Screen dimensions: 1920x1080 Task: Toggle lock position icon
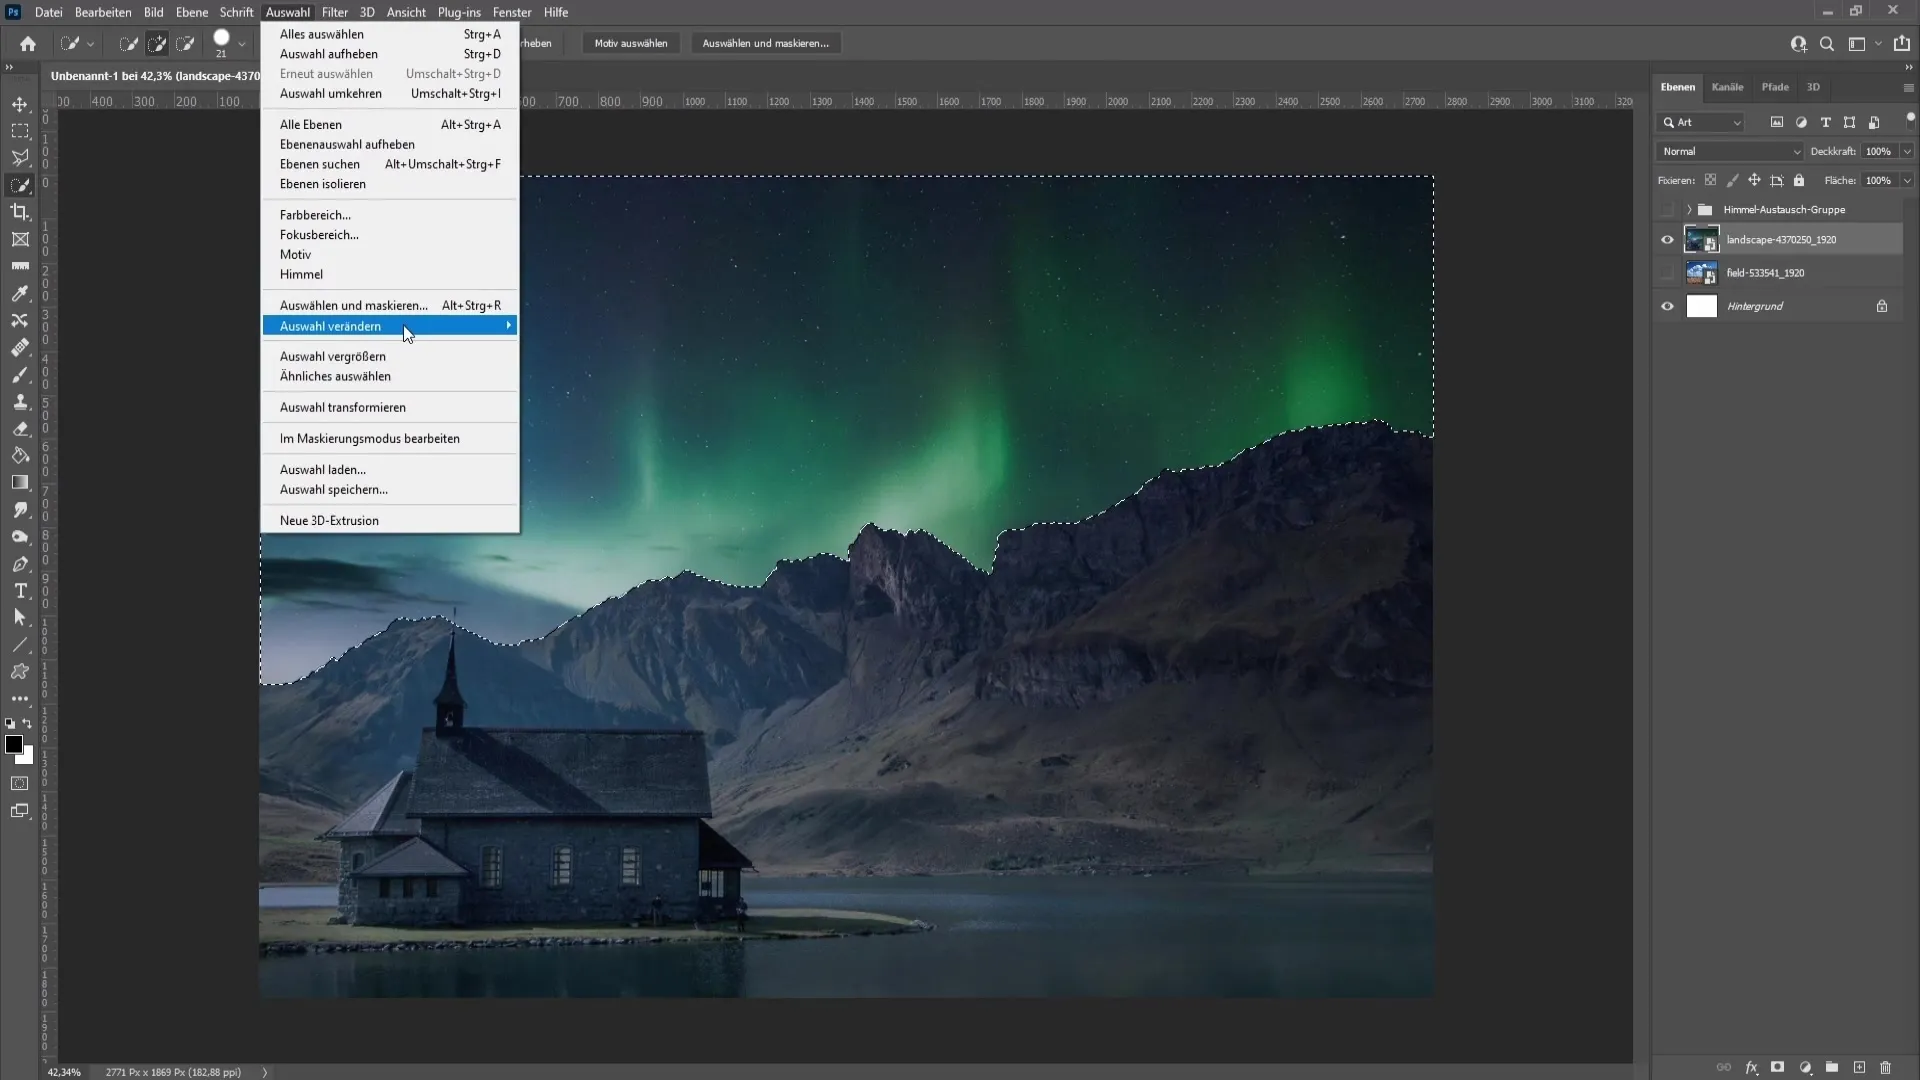click(x=1754, y=180)
